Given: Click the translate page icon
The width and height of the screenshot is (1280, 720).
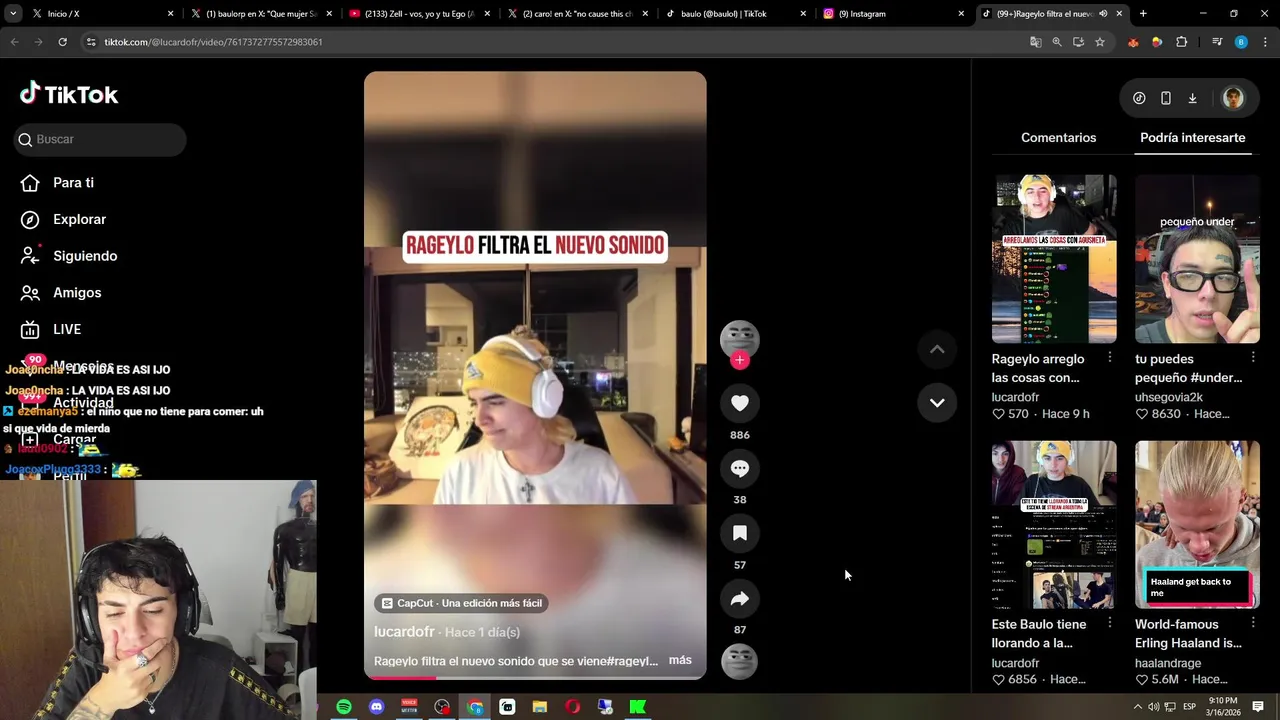Looking at the screenshot, I should 1036,42.
